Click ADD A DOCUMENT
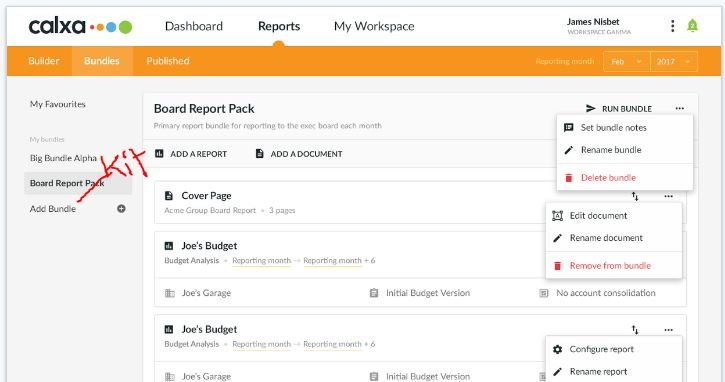725x382 pixels. point(299,154)
